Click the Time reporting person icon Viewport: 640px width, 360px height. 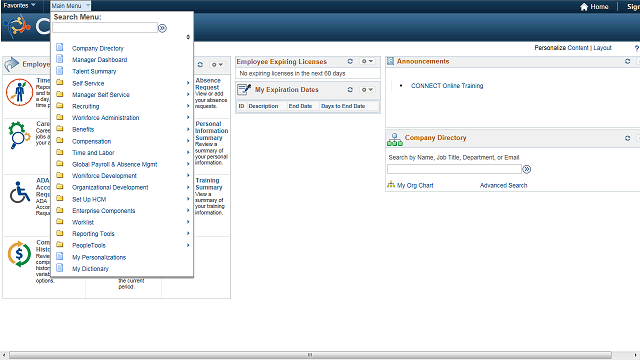[x=19, y=92]
